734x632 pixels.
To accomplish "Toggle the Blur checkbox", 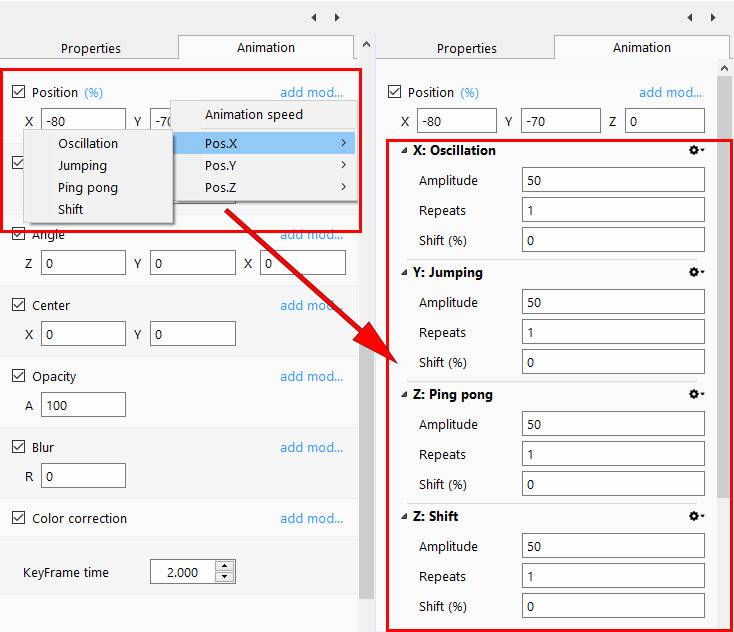I will (19, 448).
